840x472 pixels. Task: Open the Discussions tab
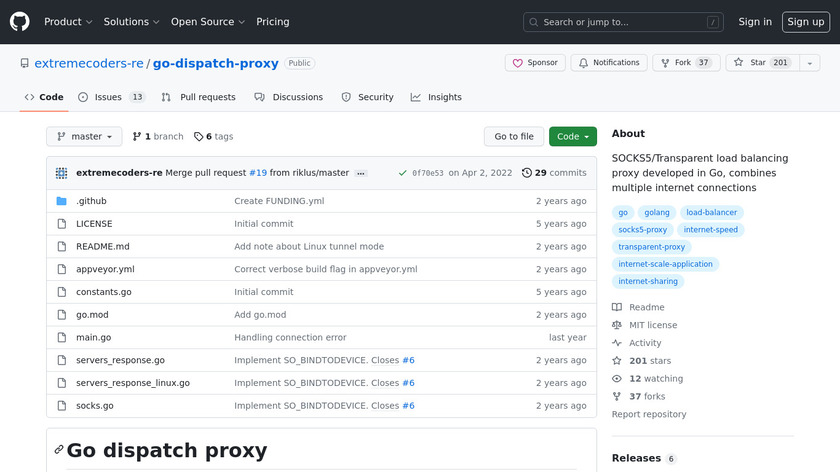289,97
